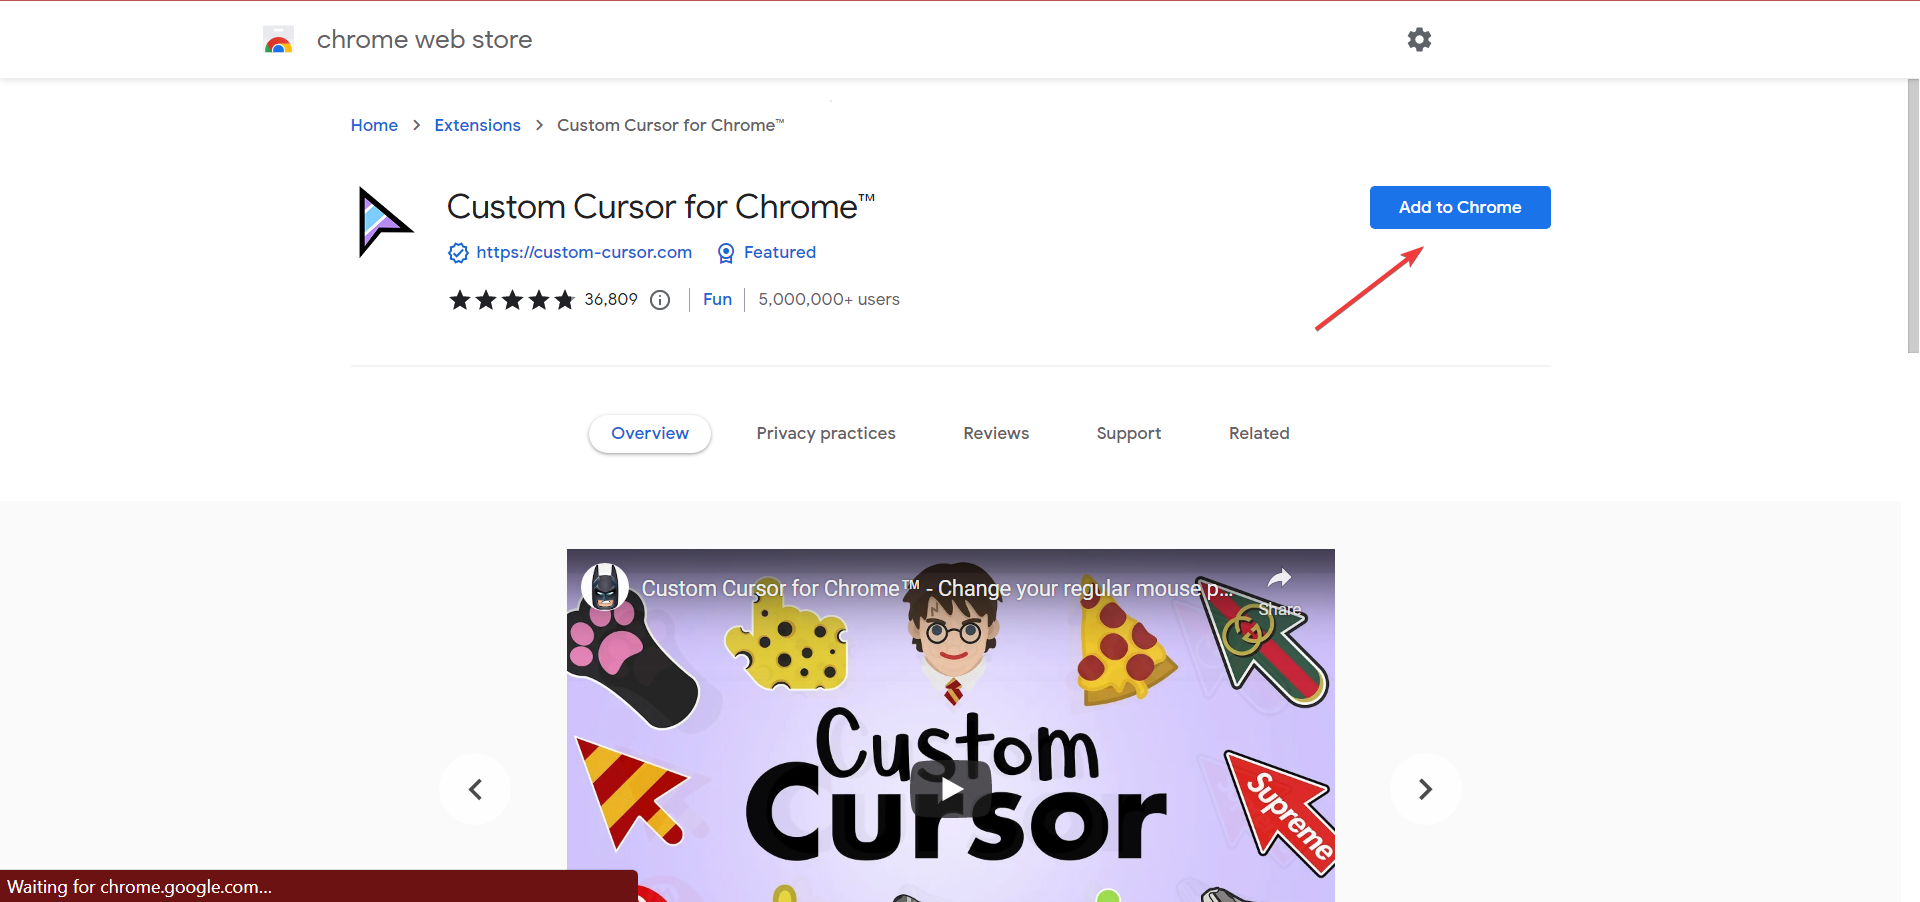Open the Related tab
The width and height of the screenshot is (1920, 902).
coord(1259,433)
